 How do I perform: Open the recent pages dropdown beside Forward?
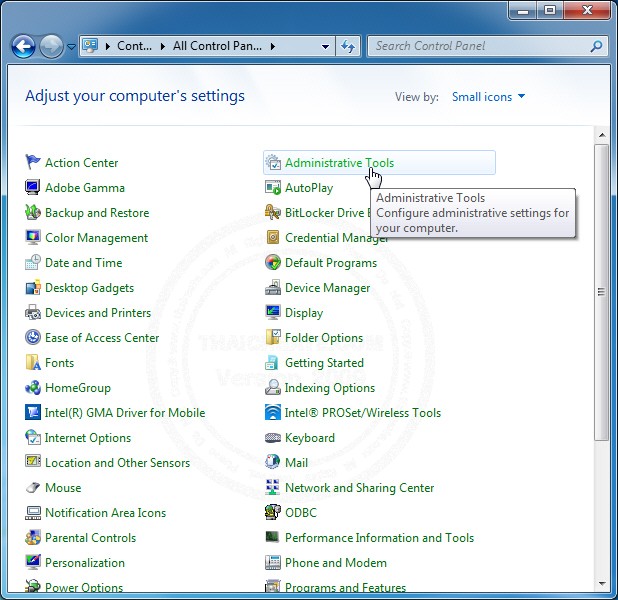[x=71, y=47]
